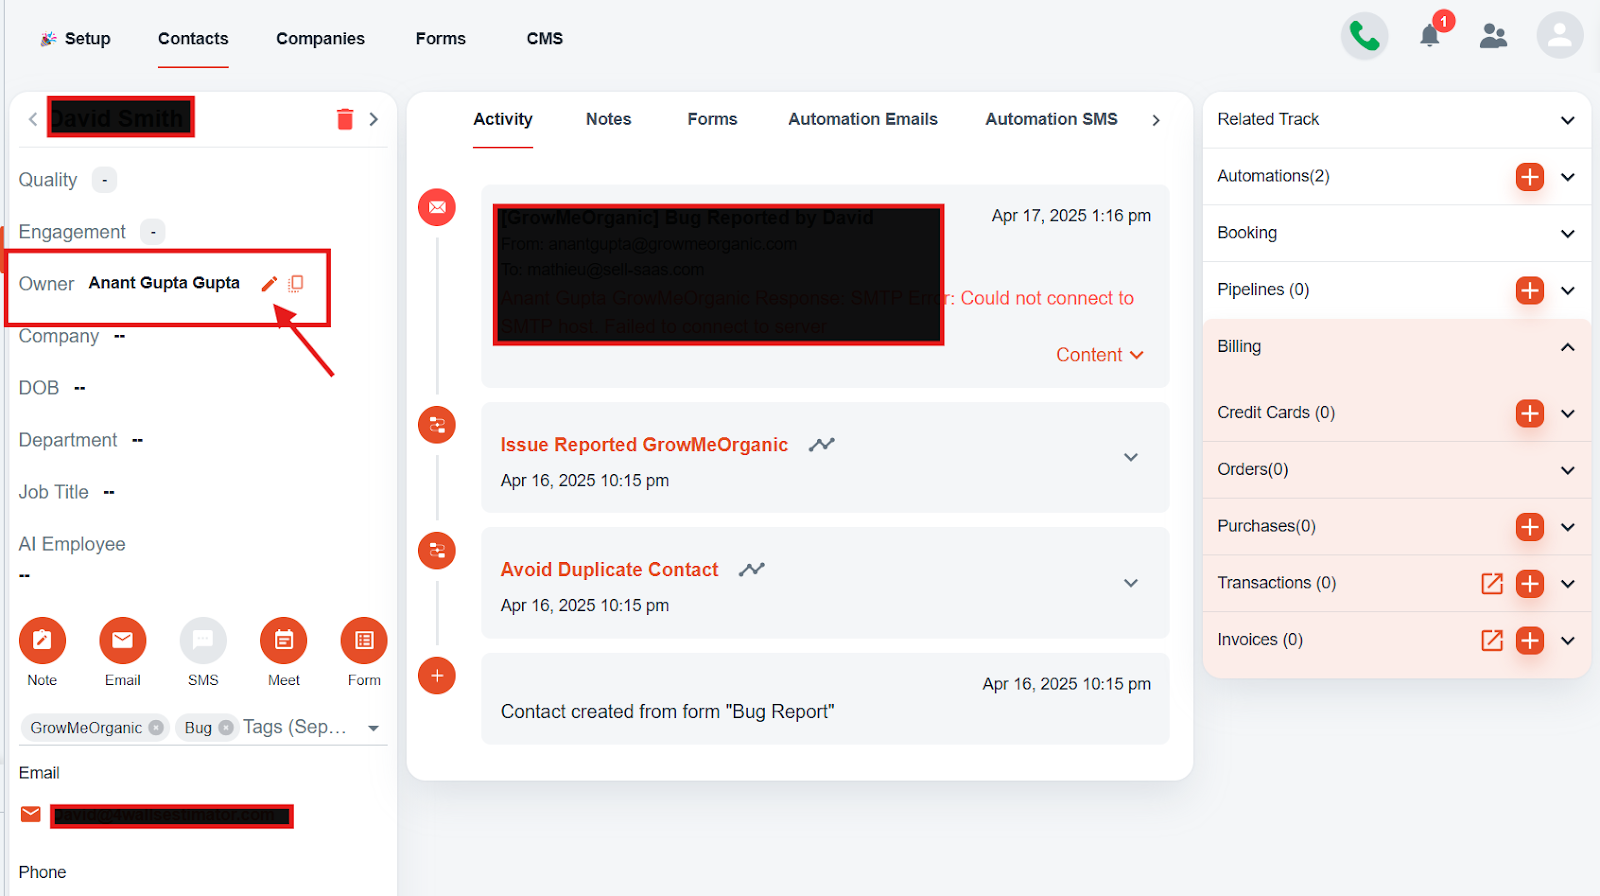Add a Credit Card plus button

[1530, 413]
